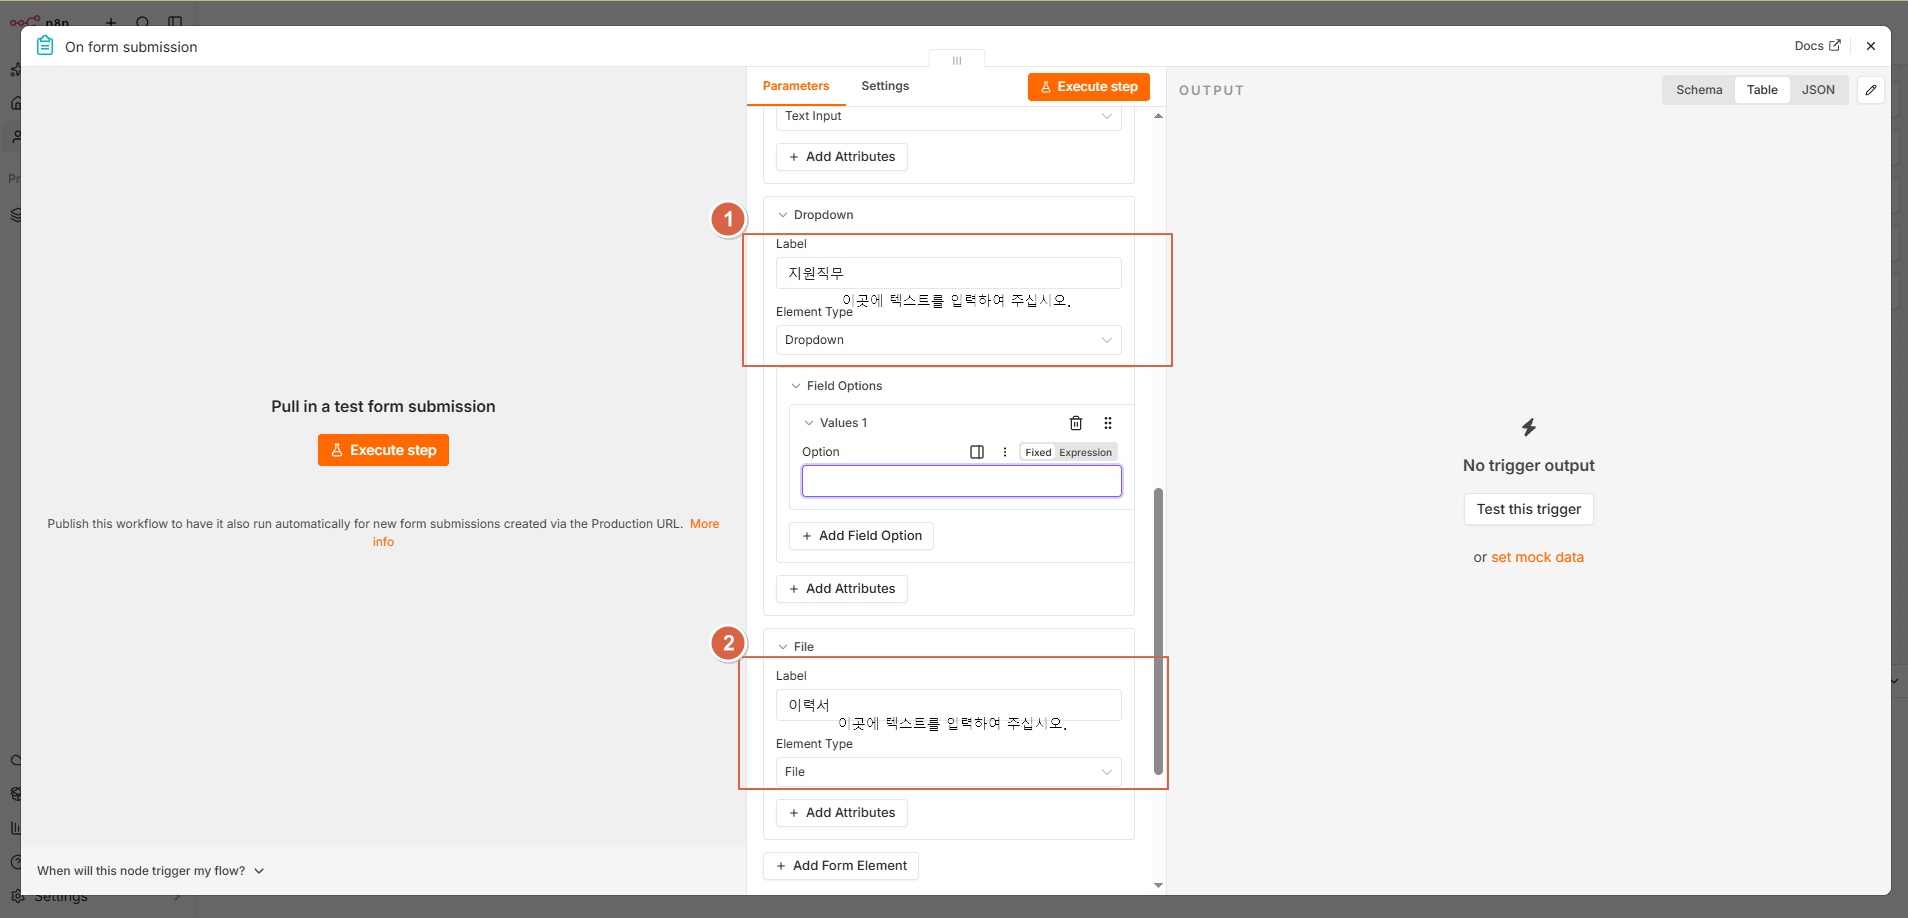This screenshot has width=1908, height=918.
Task: Select the Schema output view
Action: [x=1699, y=90]
